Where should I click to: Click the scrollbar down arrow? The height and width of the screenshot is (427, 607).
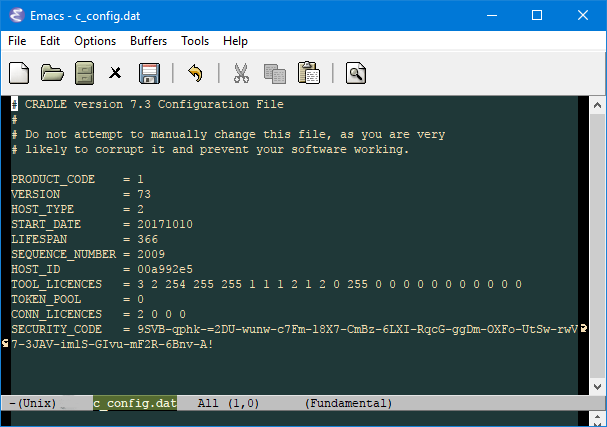(x=597, y=387)
